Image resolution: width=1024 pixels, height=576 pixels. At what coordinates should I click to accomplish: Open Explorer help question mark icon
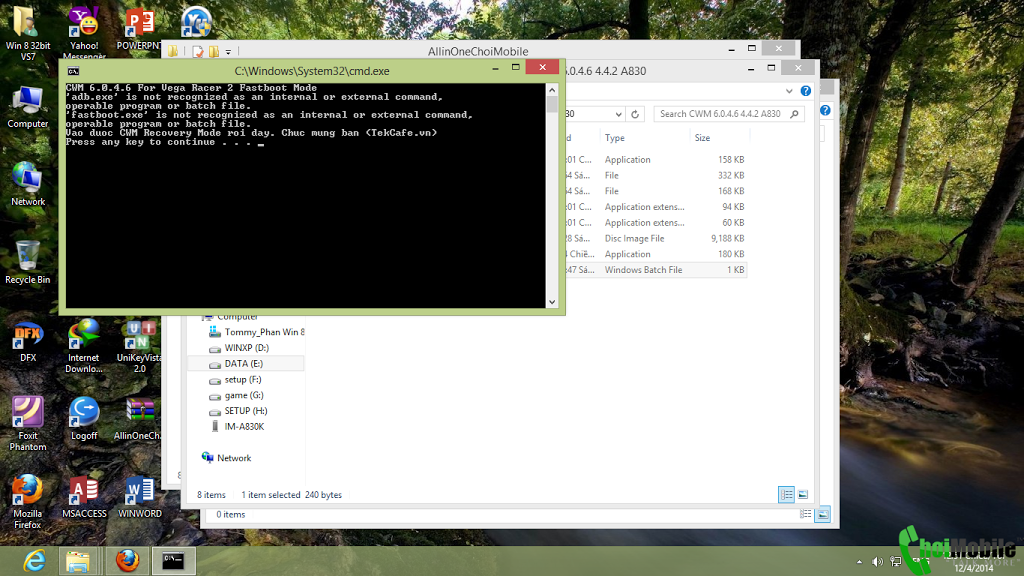(805, 91)
